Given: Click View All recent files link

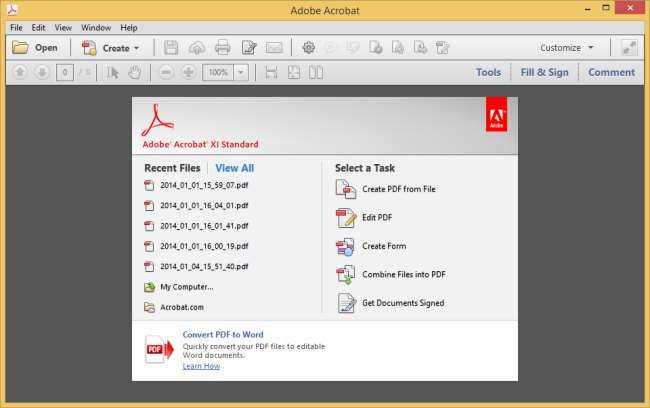Looking at the screenshot, I should coord(235,168).
